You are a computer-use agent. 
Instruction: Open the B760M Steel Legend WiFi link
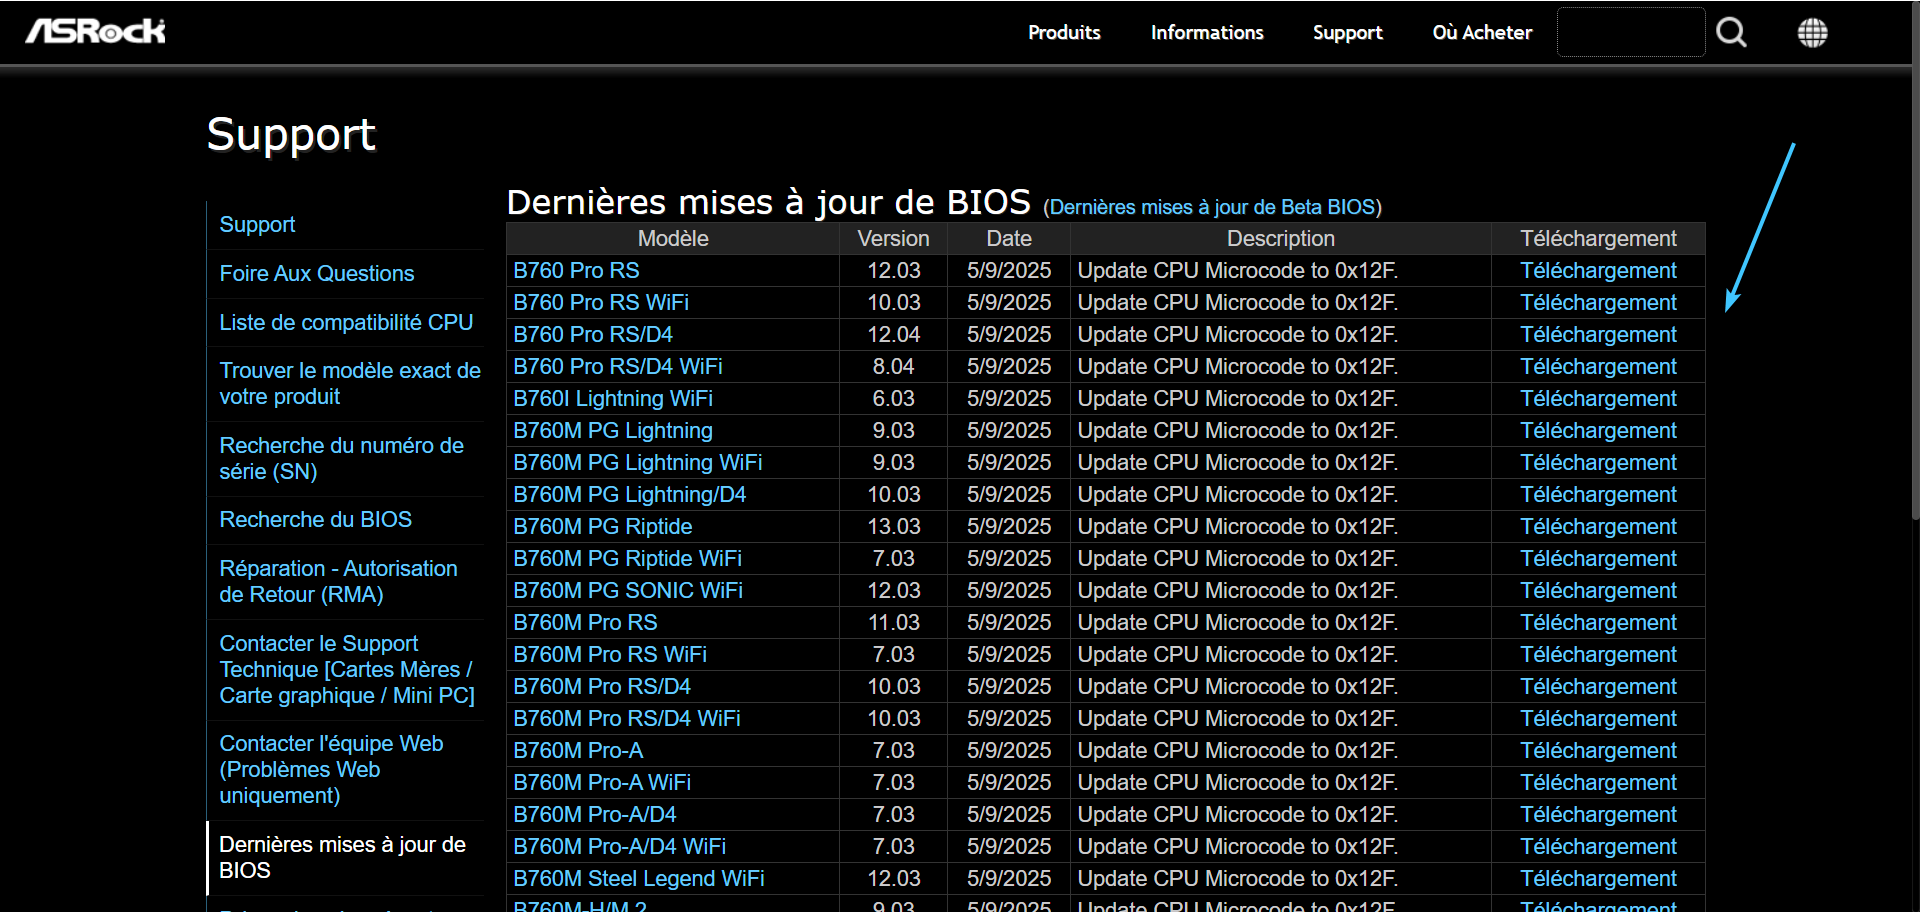[x=639, y=879]
